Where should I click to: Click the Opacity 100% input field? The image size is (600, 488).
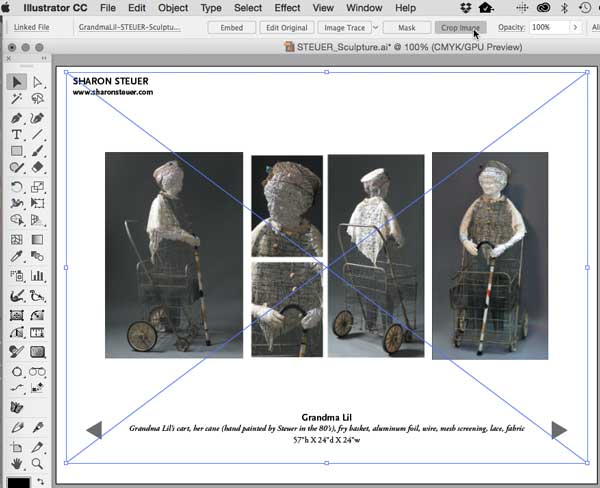click(x=549, y=27)
